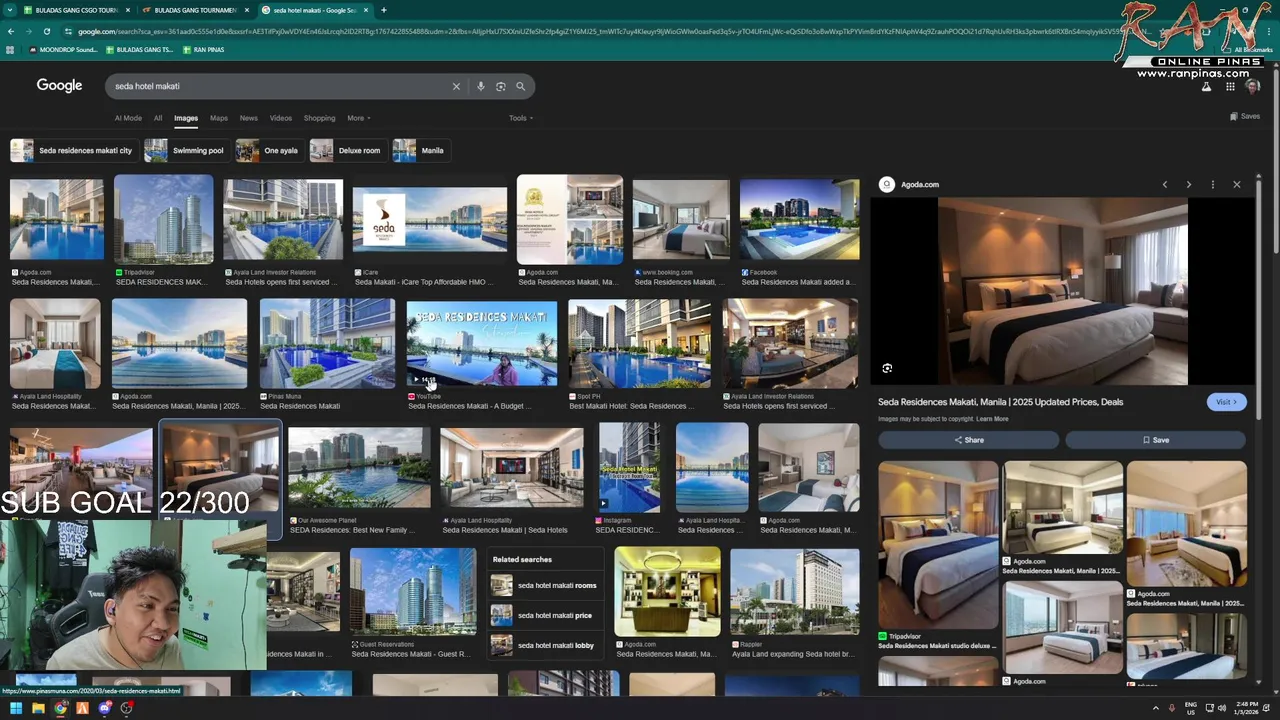Open the YouTube Seda Residences Makati video thumbnail
The width and height of the screenshot is (1280, 720).
tap(482, 343)
